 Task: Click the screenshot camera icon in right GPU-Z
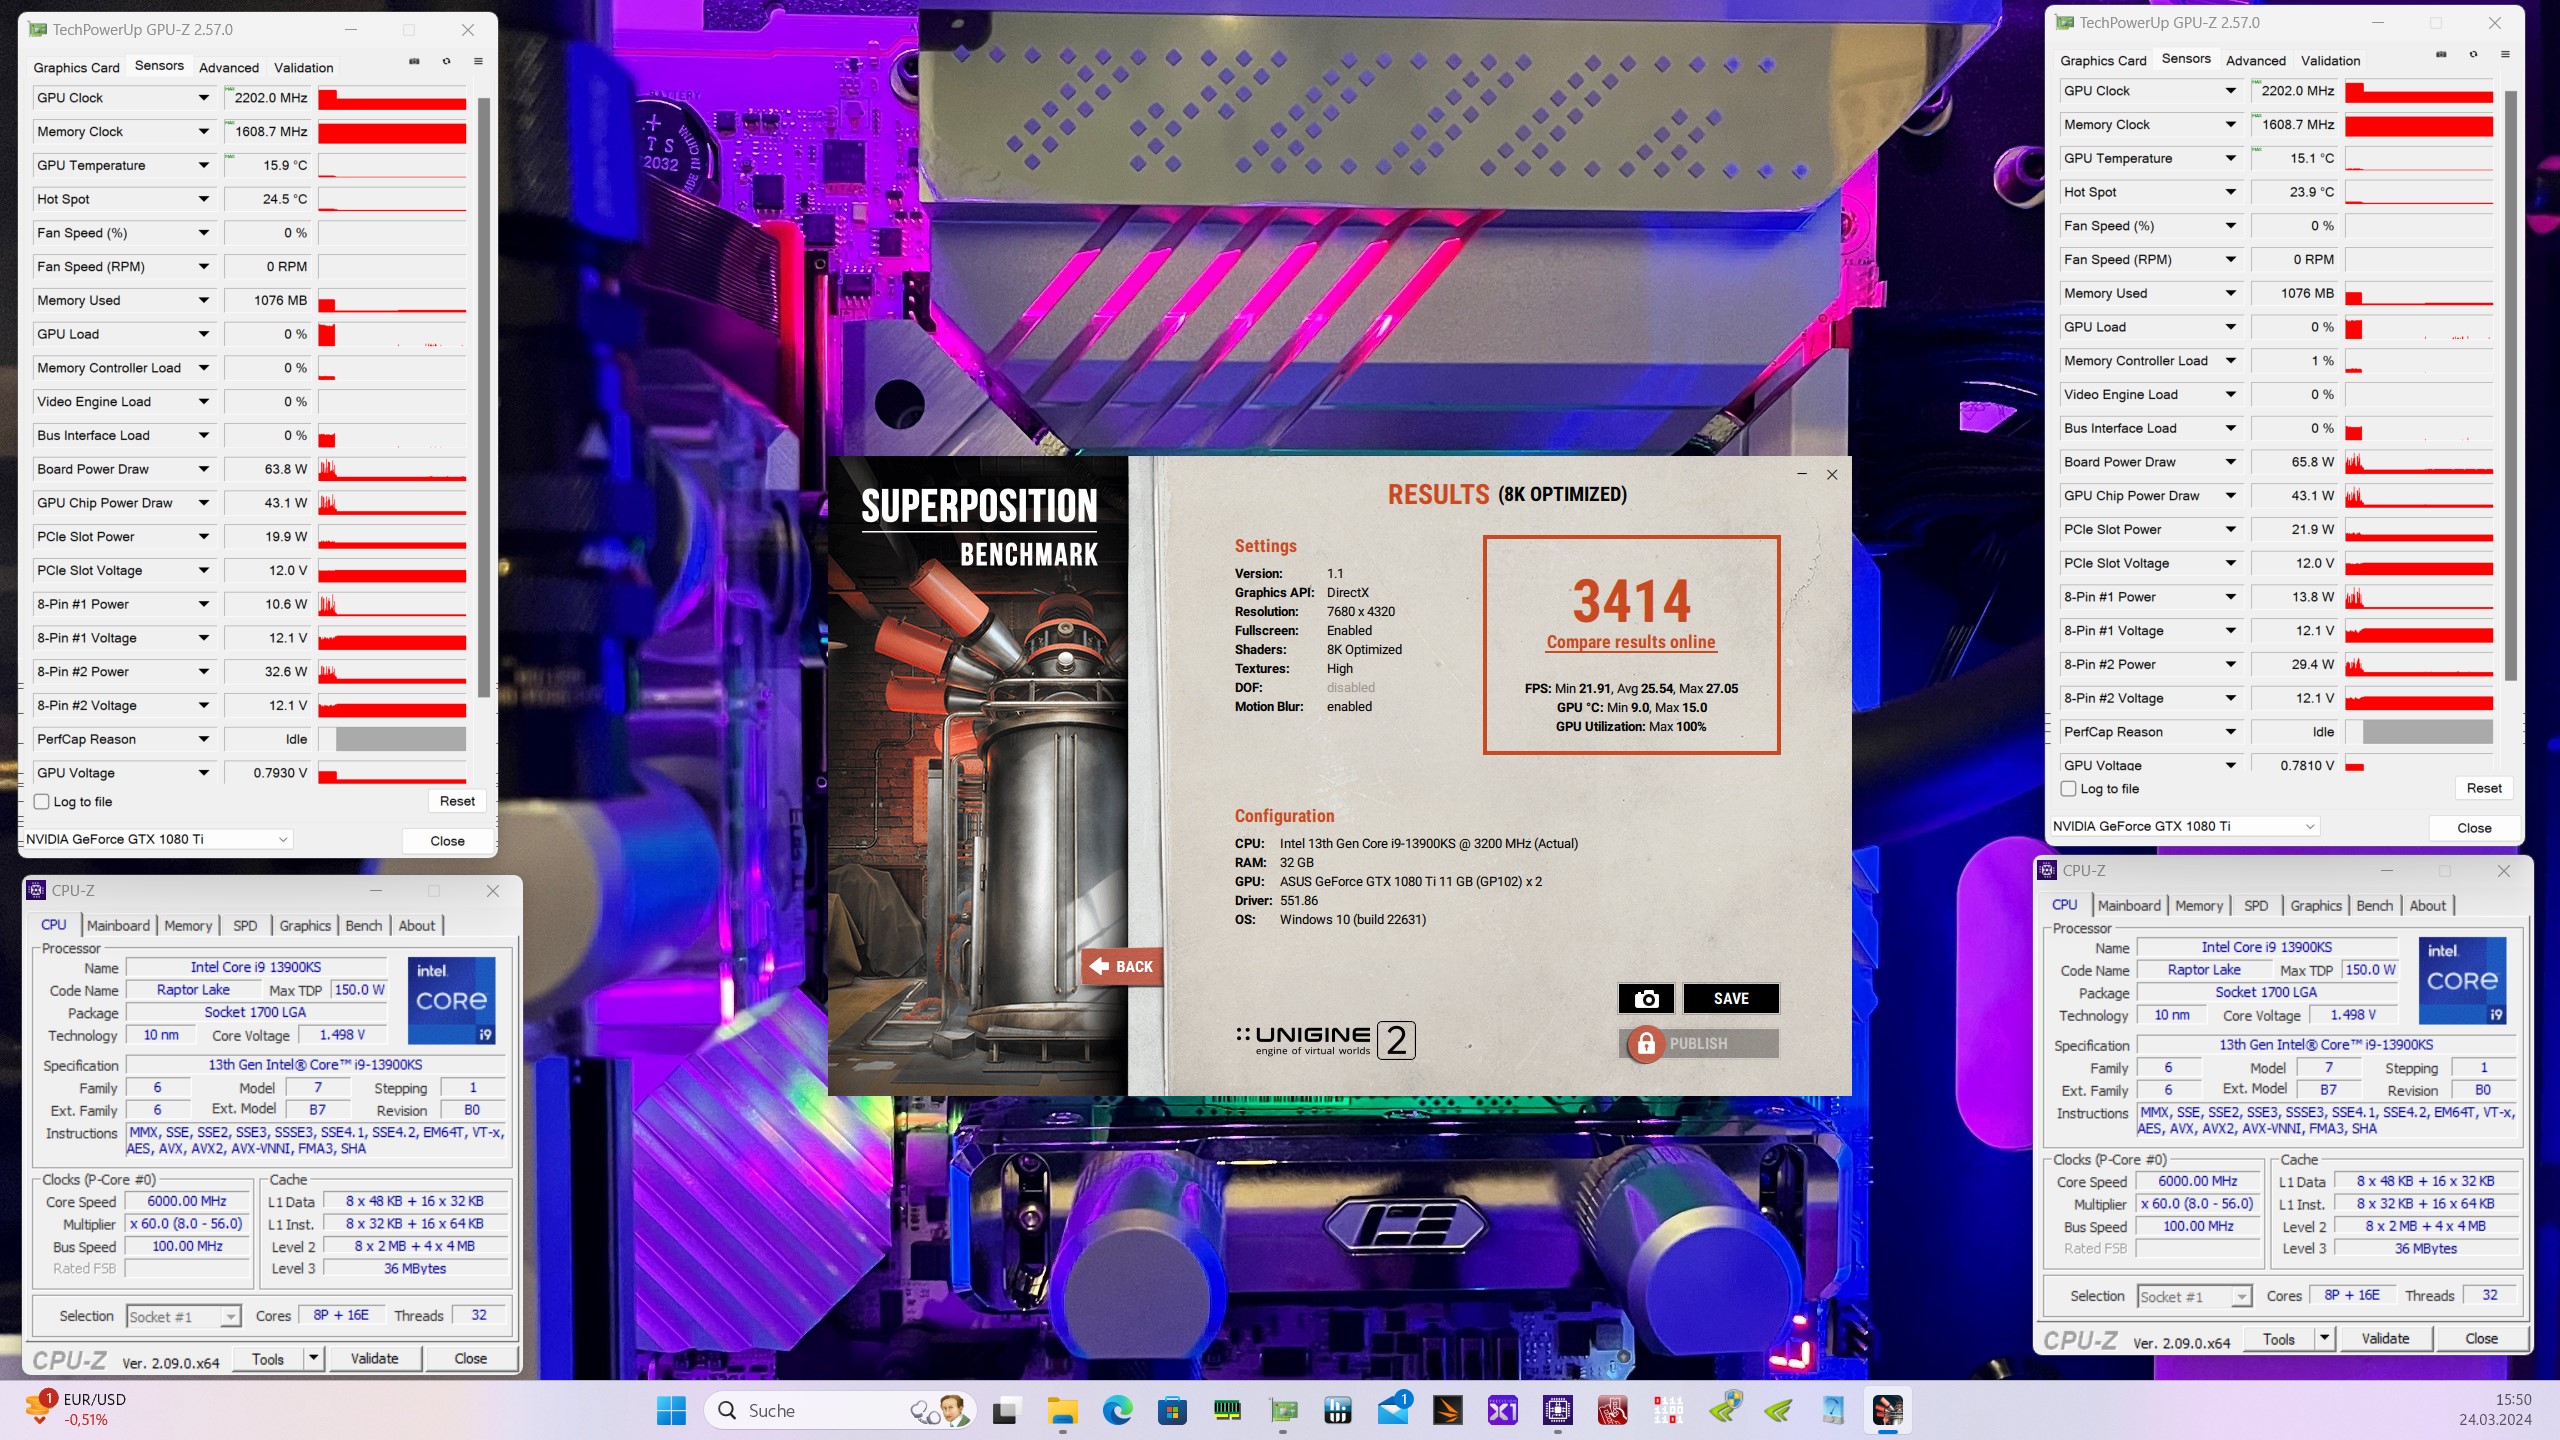(x=2441, y=55)
